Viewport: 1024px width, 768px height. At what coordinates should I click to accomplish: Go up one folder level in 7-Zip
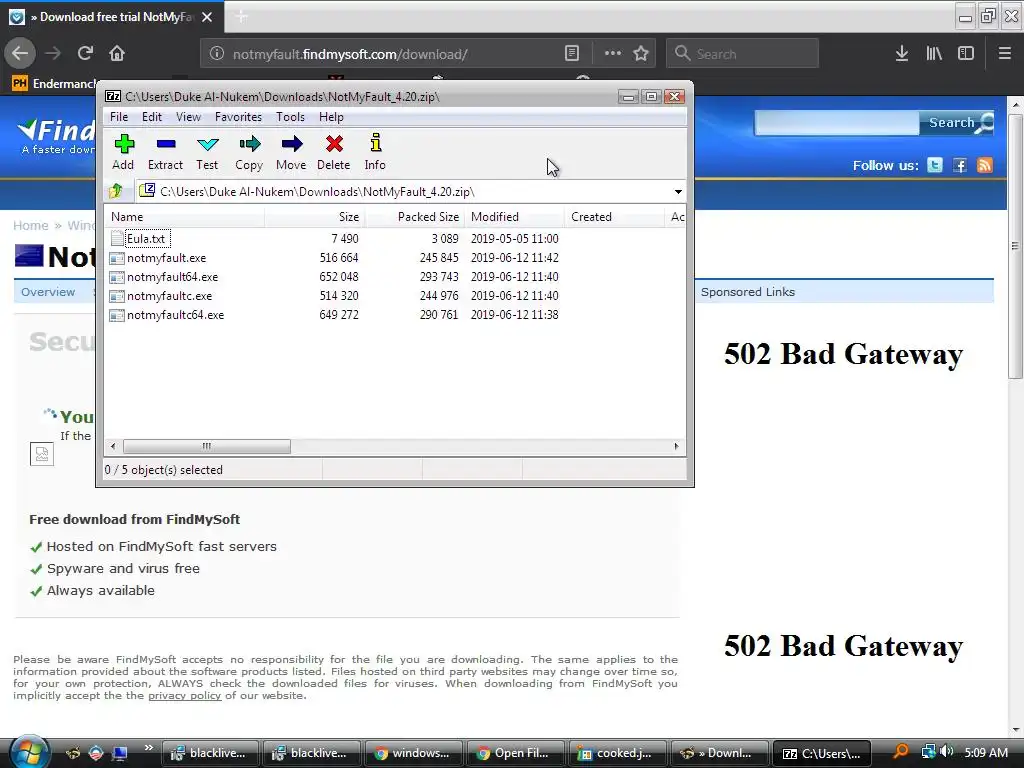(x=116, y=191)
